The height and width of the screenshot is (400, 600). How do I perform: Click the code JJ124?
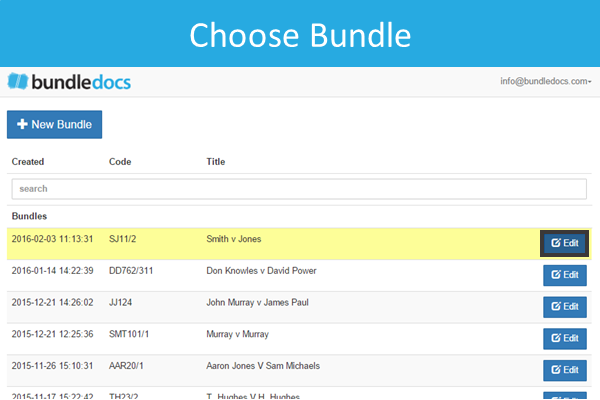click(x=121, y=303)
